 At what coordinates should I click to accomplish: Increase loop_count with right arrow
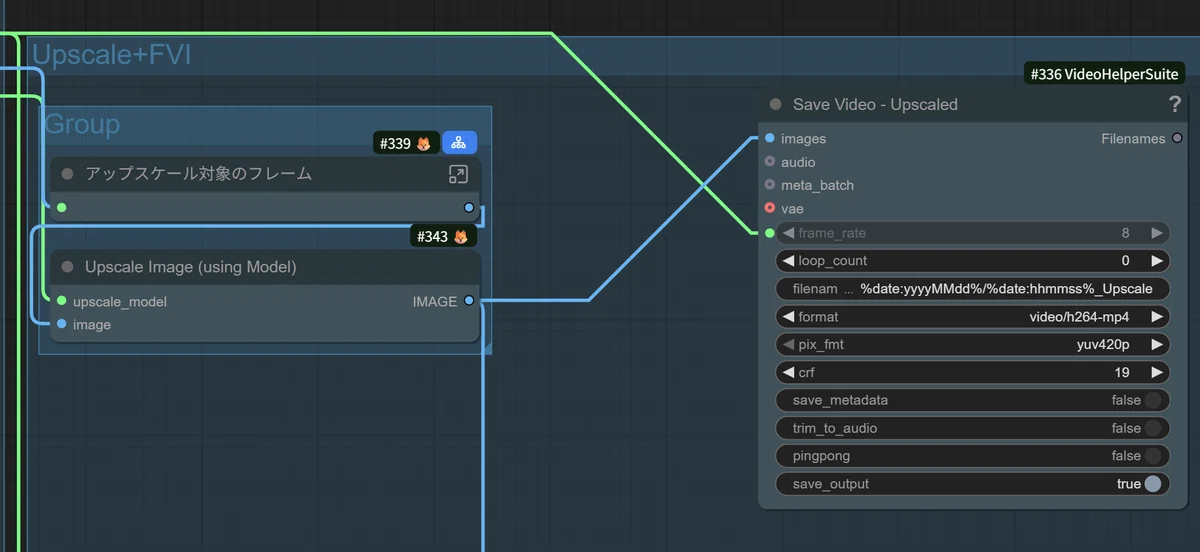(x=1157, y=261)
